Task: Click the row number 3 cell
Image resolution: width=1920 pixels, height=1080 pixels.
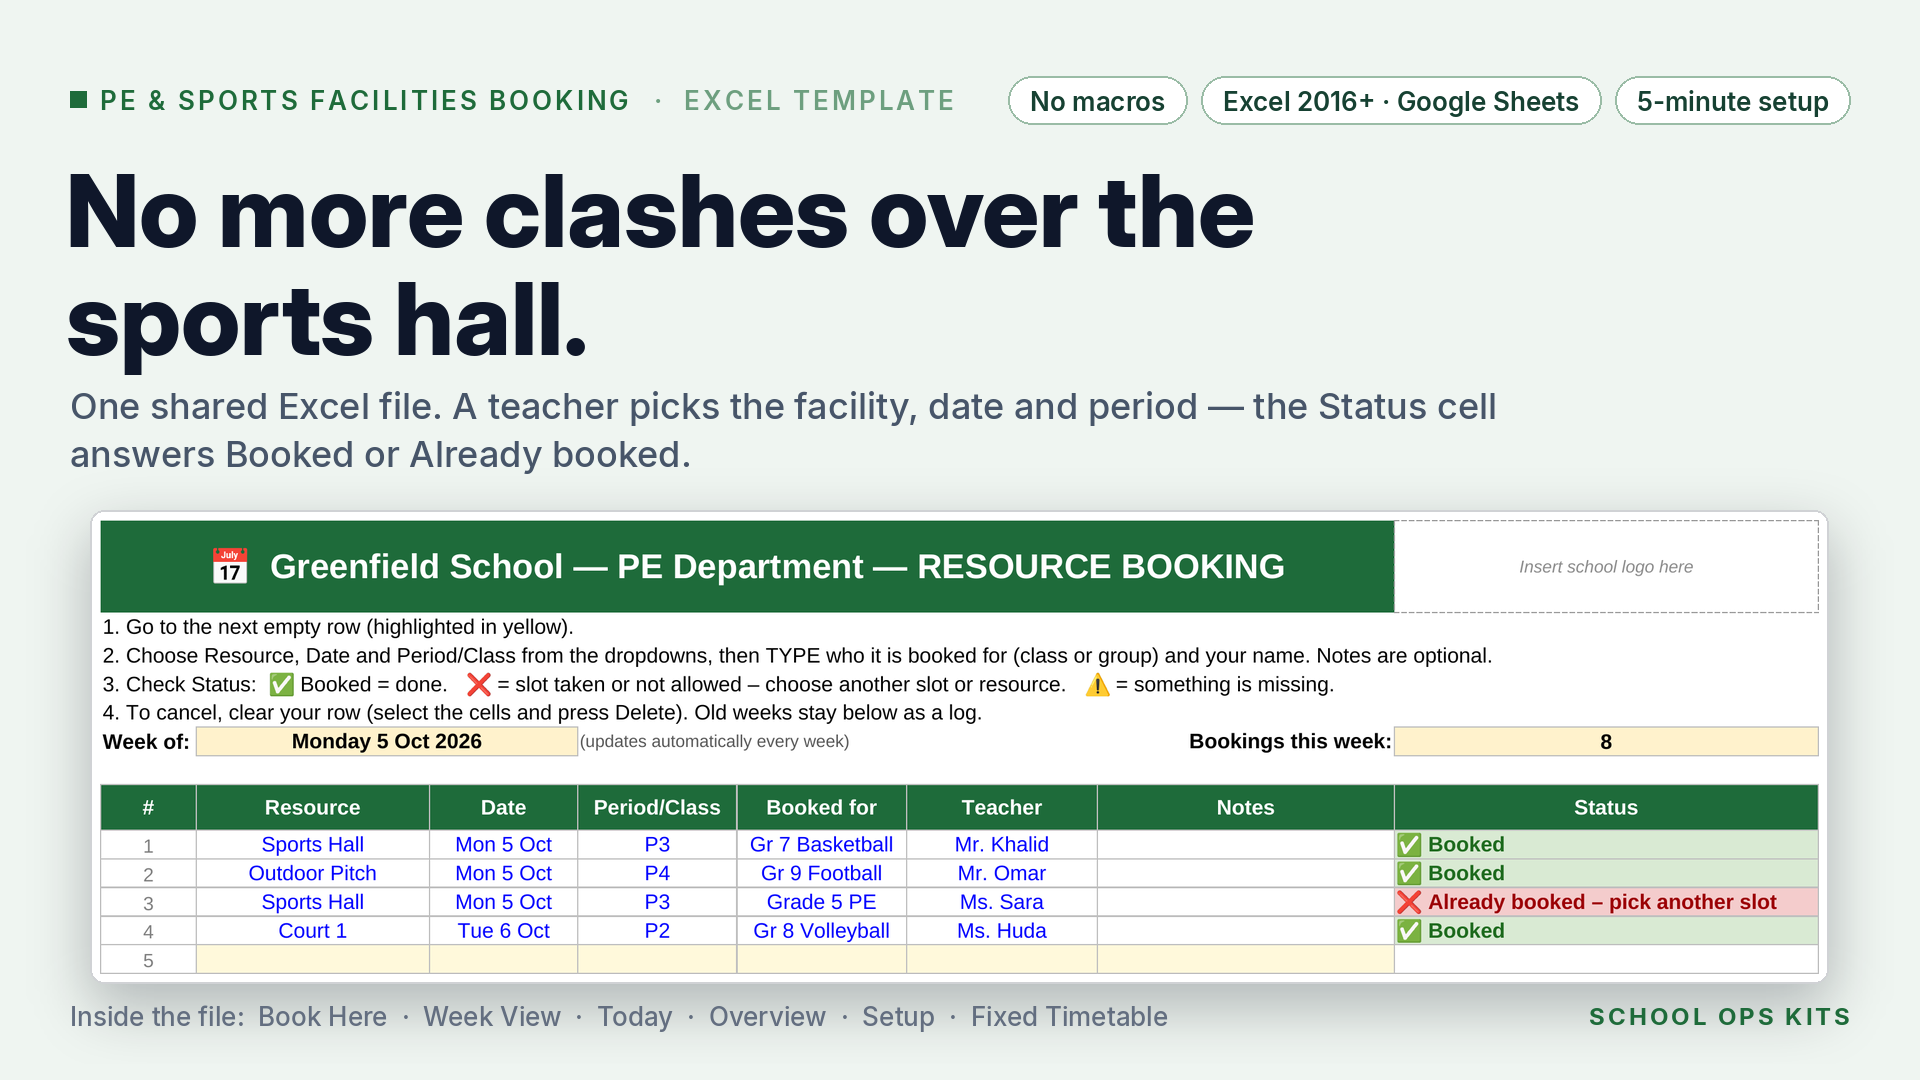Action: 148,903
